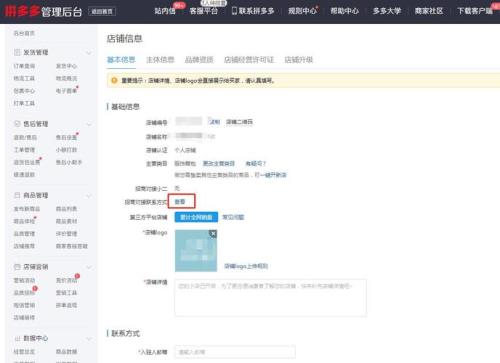Click the orange warning icon in notice bar
Viewport: 500px width, 363px height.
114,80
